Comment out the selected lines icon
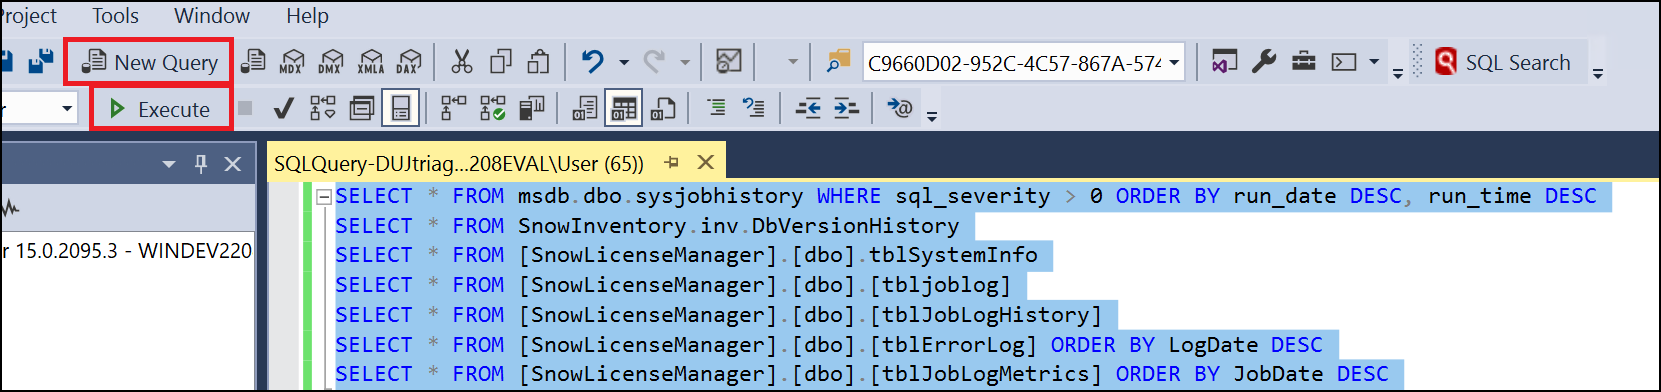This screenshot has height=392, width=1661. point(716,107)
